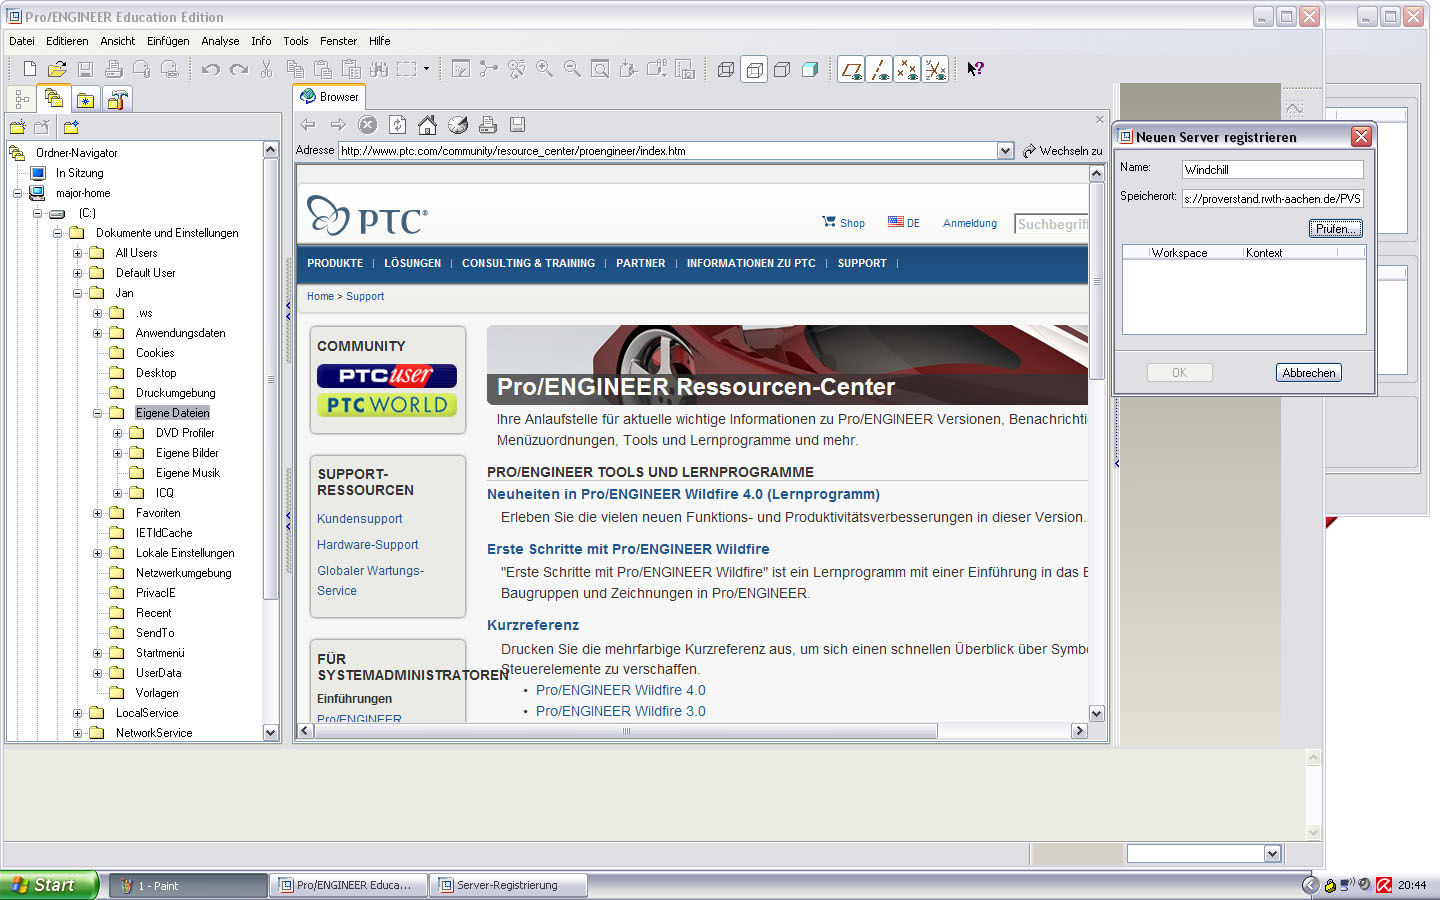Open the Einfügen menu
Viewport: 1440px width, 900px height.
click(168, 41)
